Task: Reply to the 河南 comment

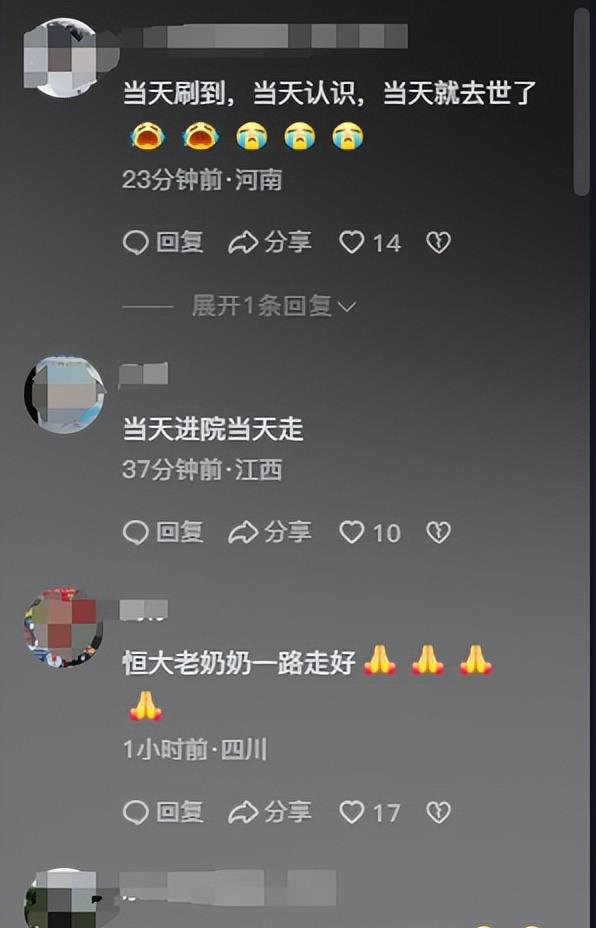Action: 163,243
